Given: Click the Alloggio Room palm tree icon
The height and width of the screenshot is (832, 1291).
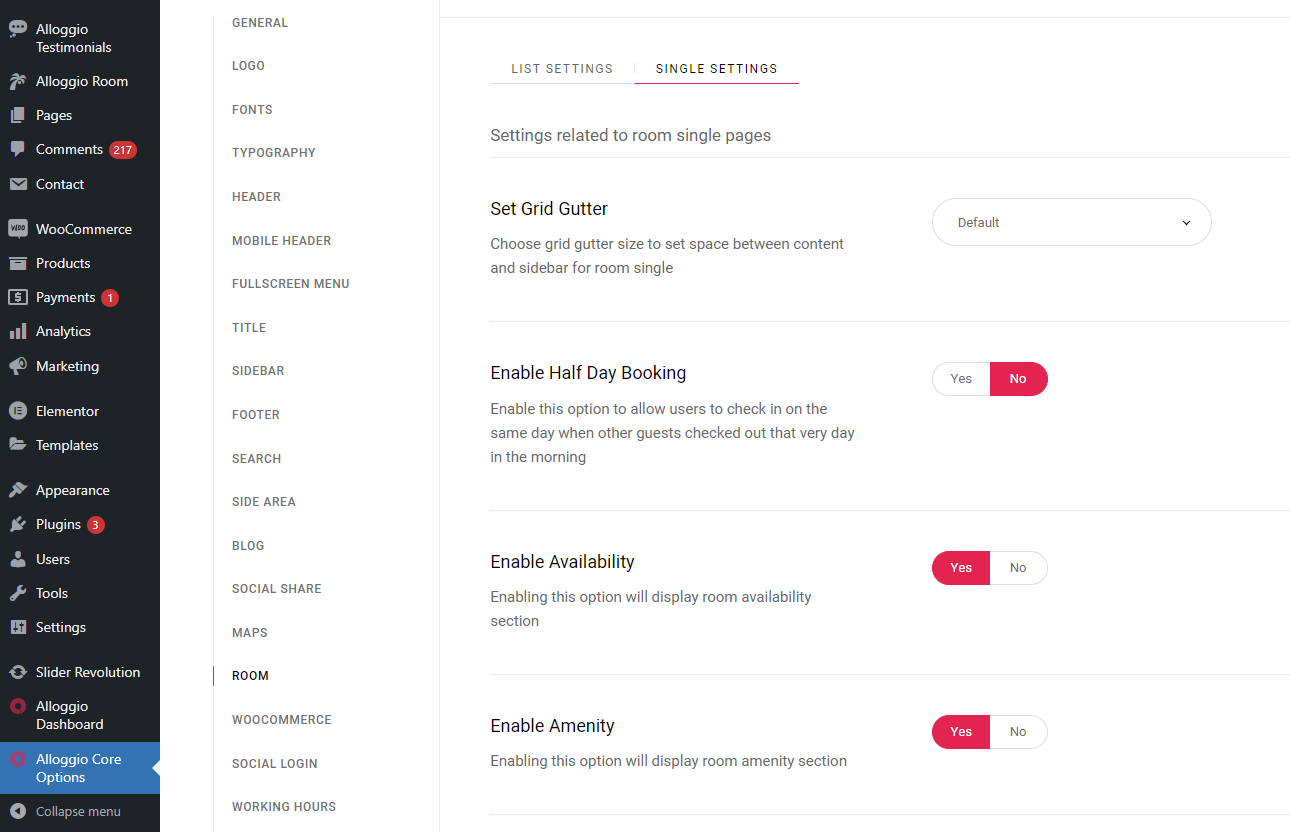Looking at the screenshot, I should [17, 82].
